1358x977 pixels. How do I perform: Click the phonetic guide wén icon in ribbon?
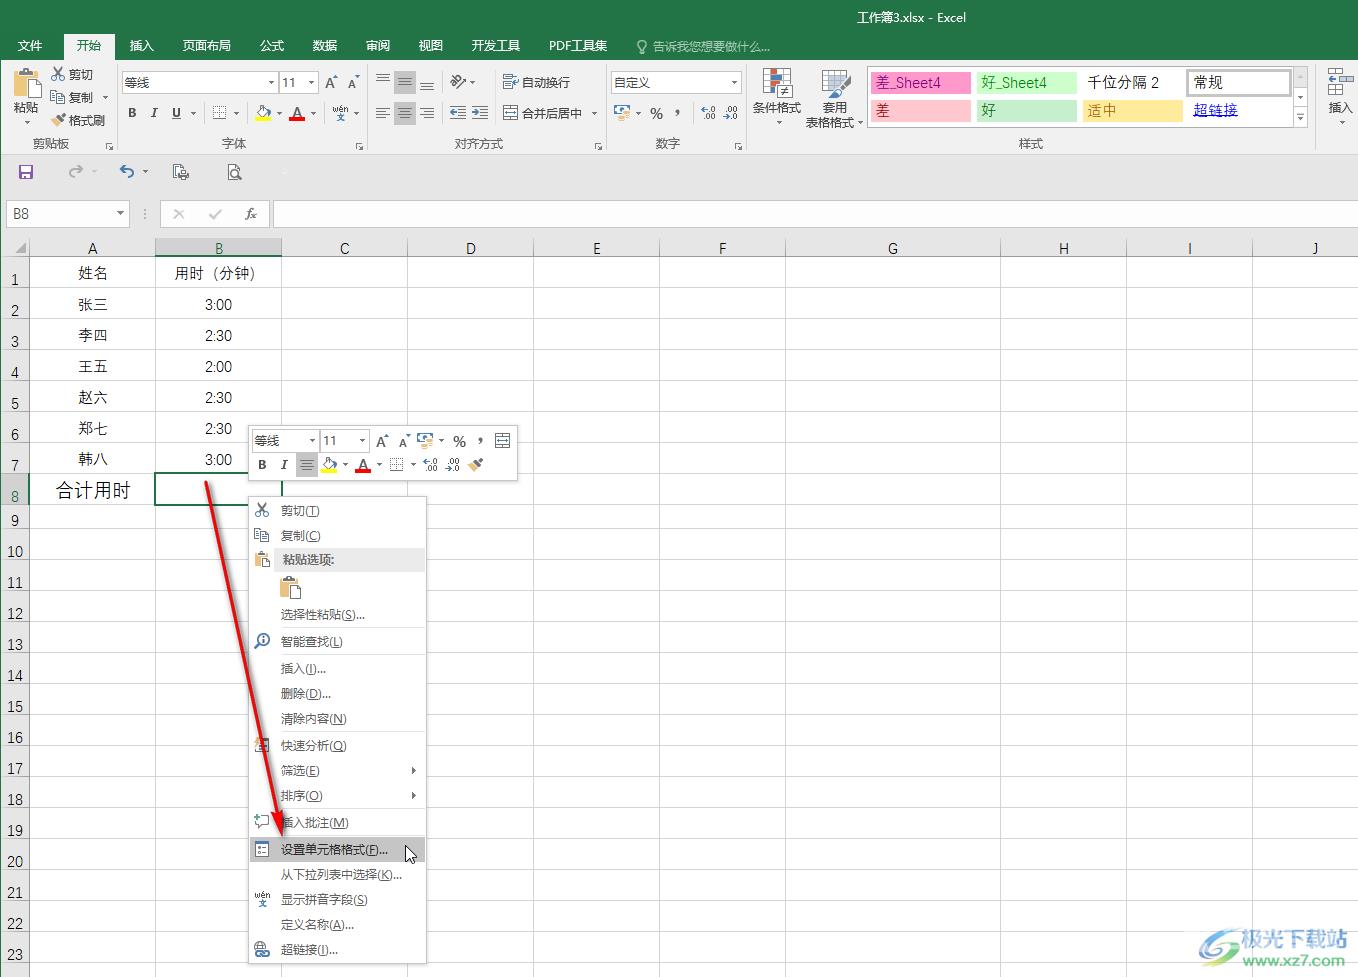(x=341, y=113)
